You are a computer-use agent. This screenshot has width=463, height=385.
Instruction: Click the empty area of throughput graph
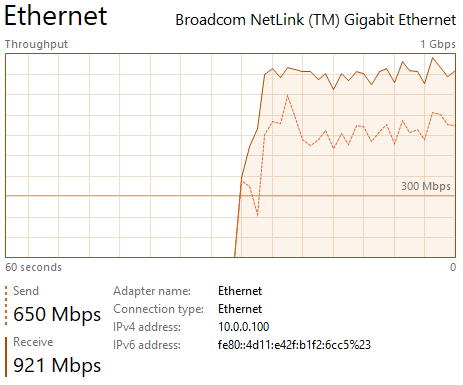coord(120,133)
